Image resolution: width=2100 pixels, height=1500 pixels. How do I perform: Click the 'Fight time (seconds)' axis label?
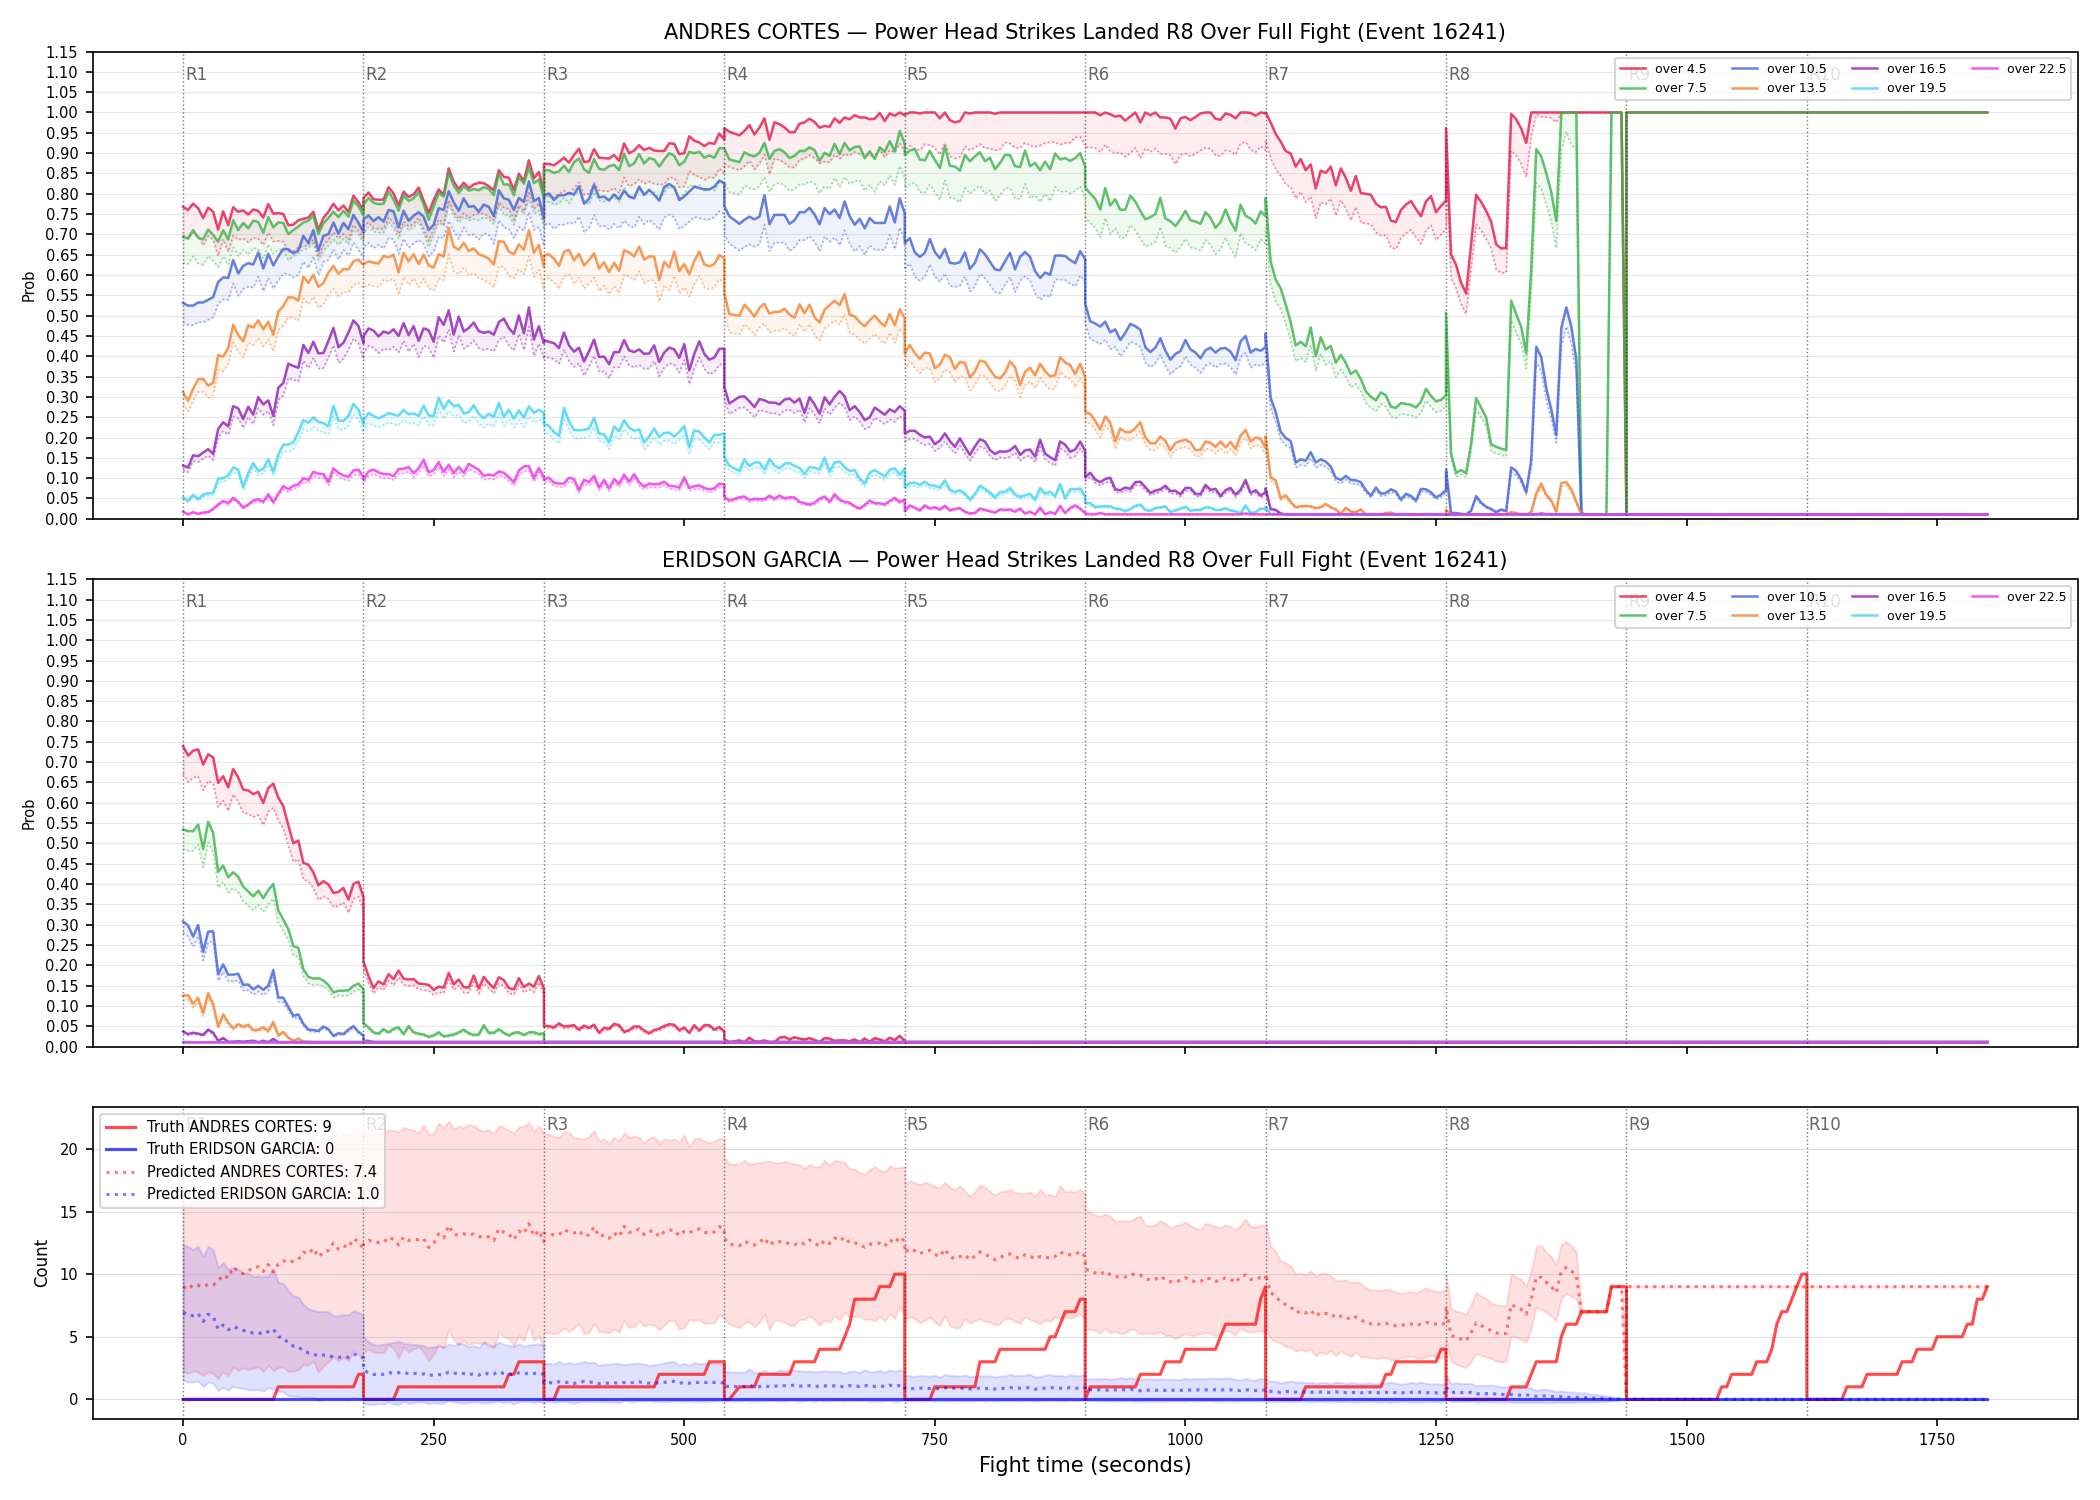[x=1085, y=1465]
